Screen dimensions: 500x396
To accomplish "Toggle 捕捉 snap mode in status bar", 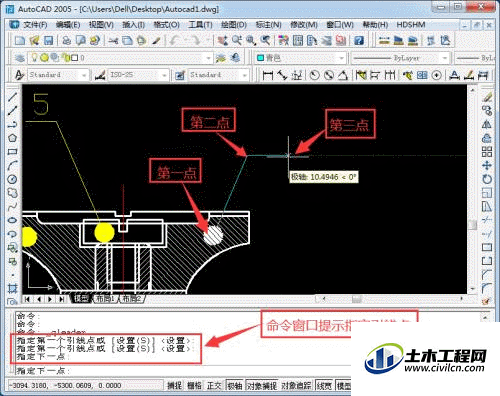I will pos(174,386).
